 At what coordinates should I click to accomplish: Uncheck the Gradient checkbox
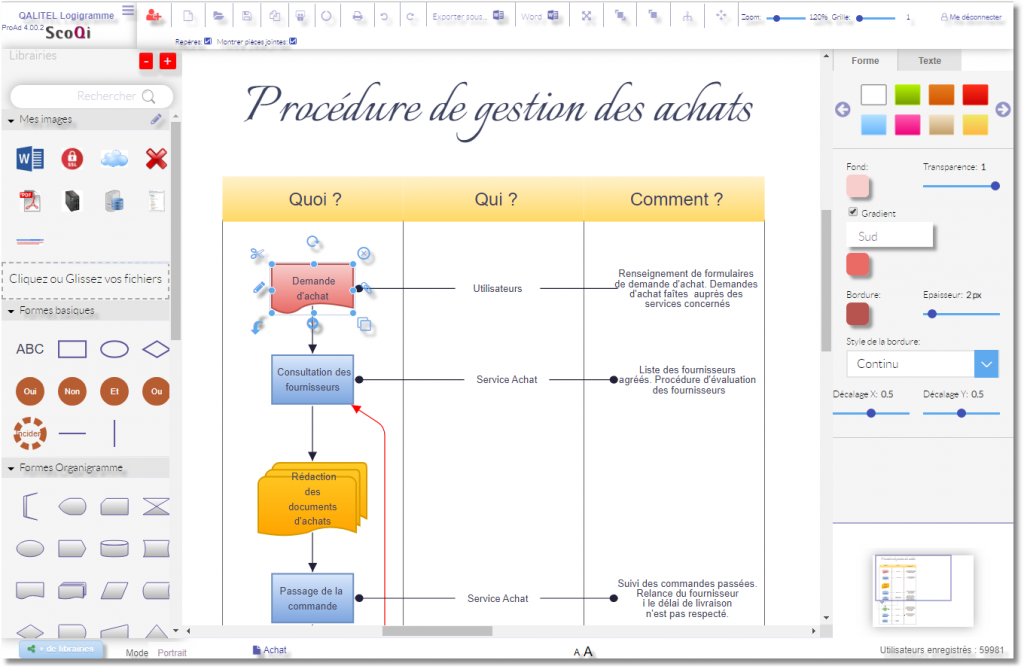853,212
